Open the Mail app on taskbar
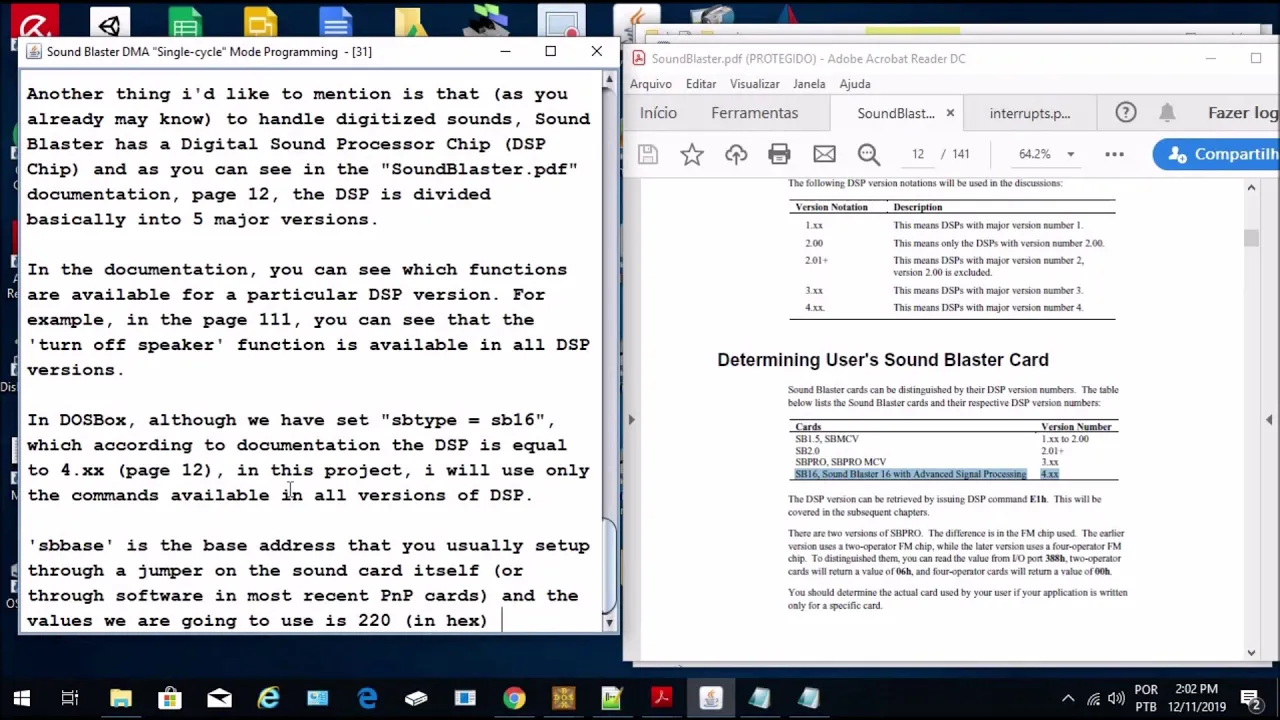Image resolution: width=1280 pixels, height=720 pixels. pyautogui.click(x=219, y=698)
